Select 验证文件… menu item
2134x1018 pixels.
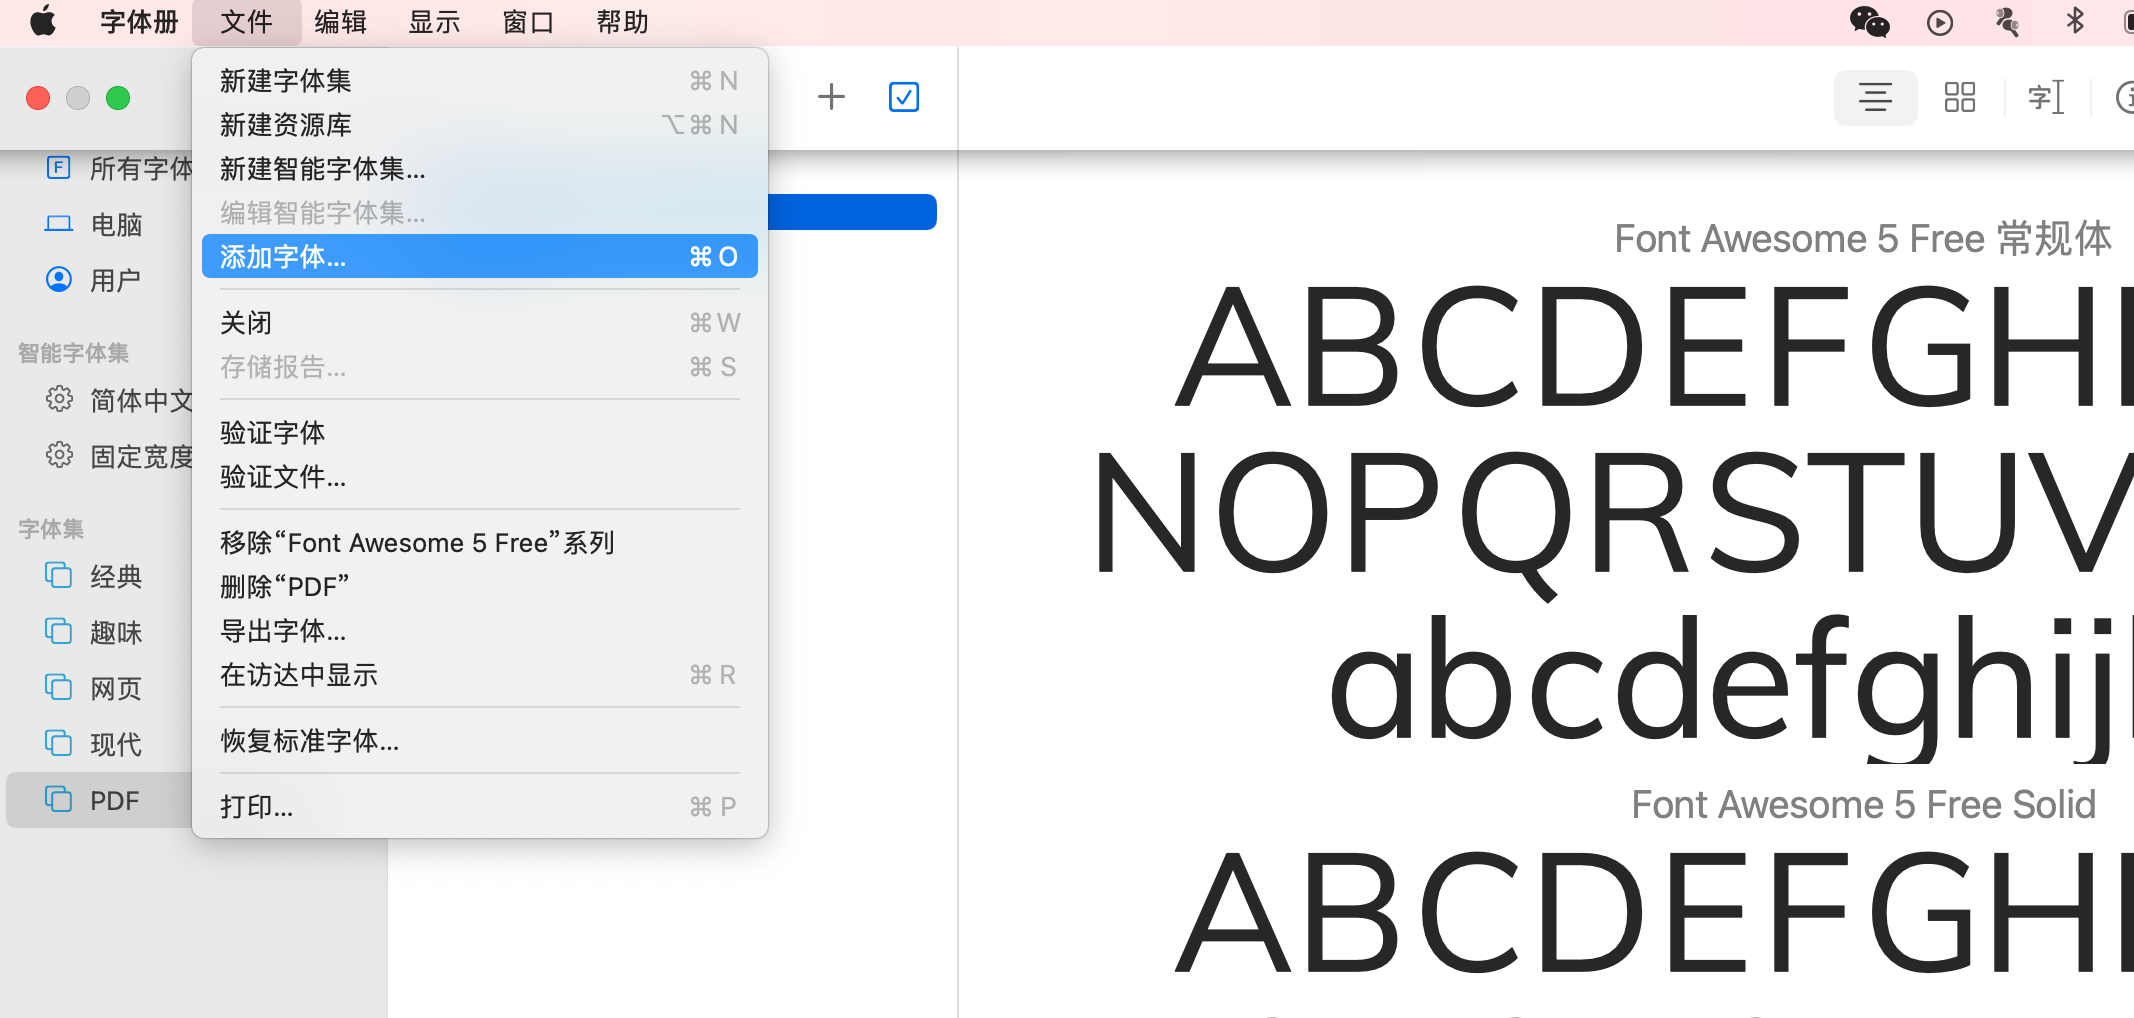[479, 476]
